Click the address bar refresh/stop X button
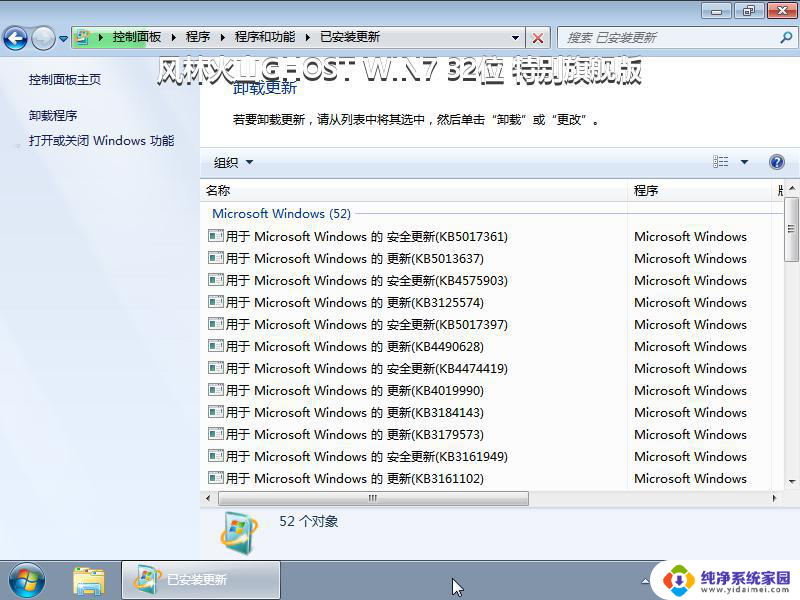 tap(538, 37)
